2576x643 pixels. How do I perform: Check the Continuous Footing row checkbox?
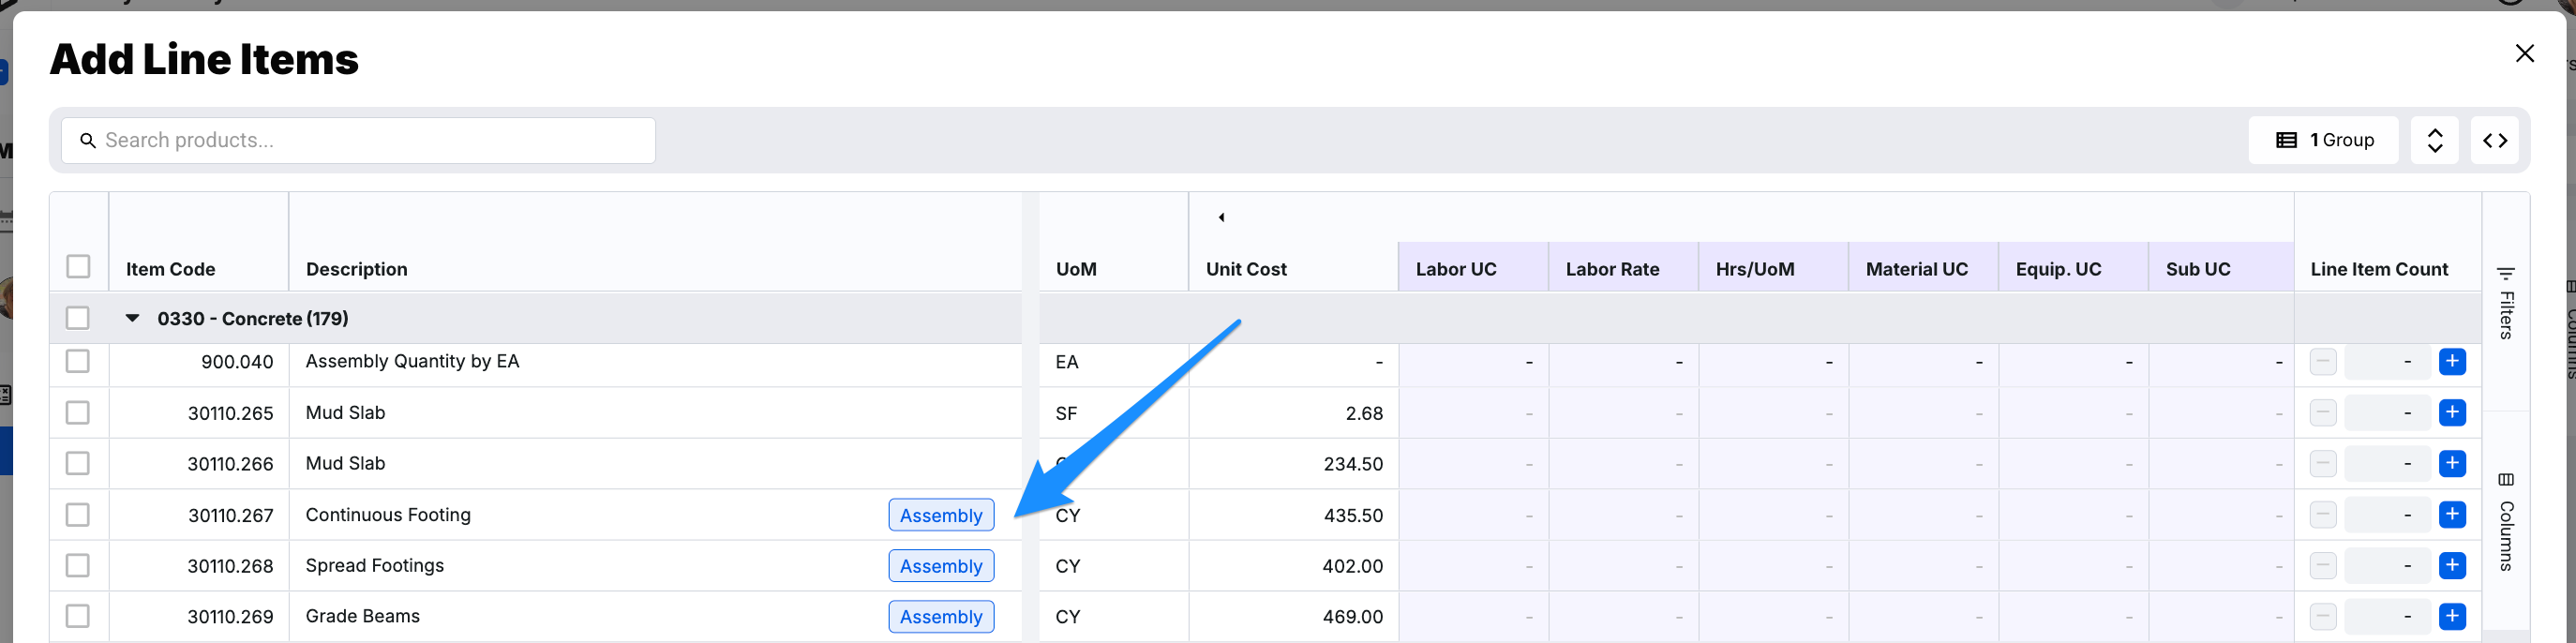coord(78,514)
